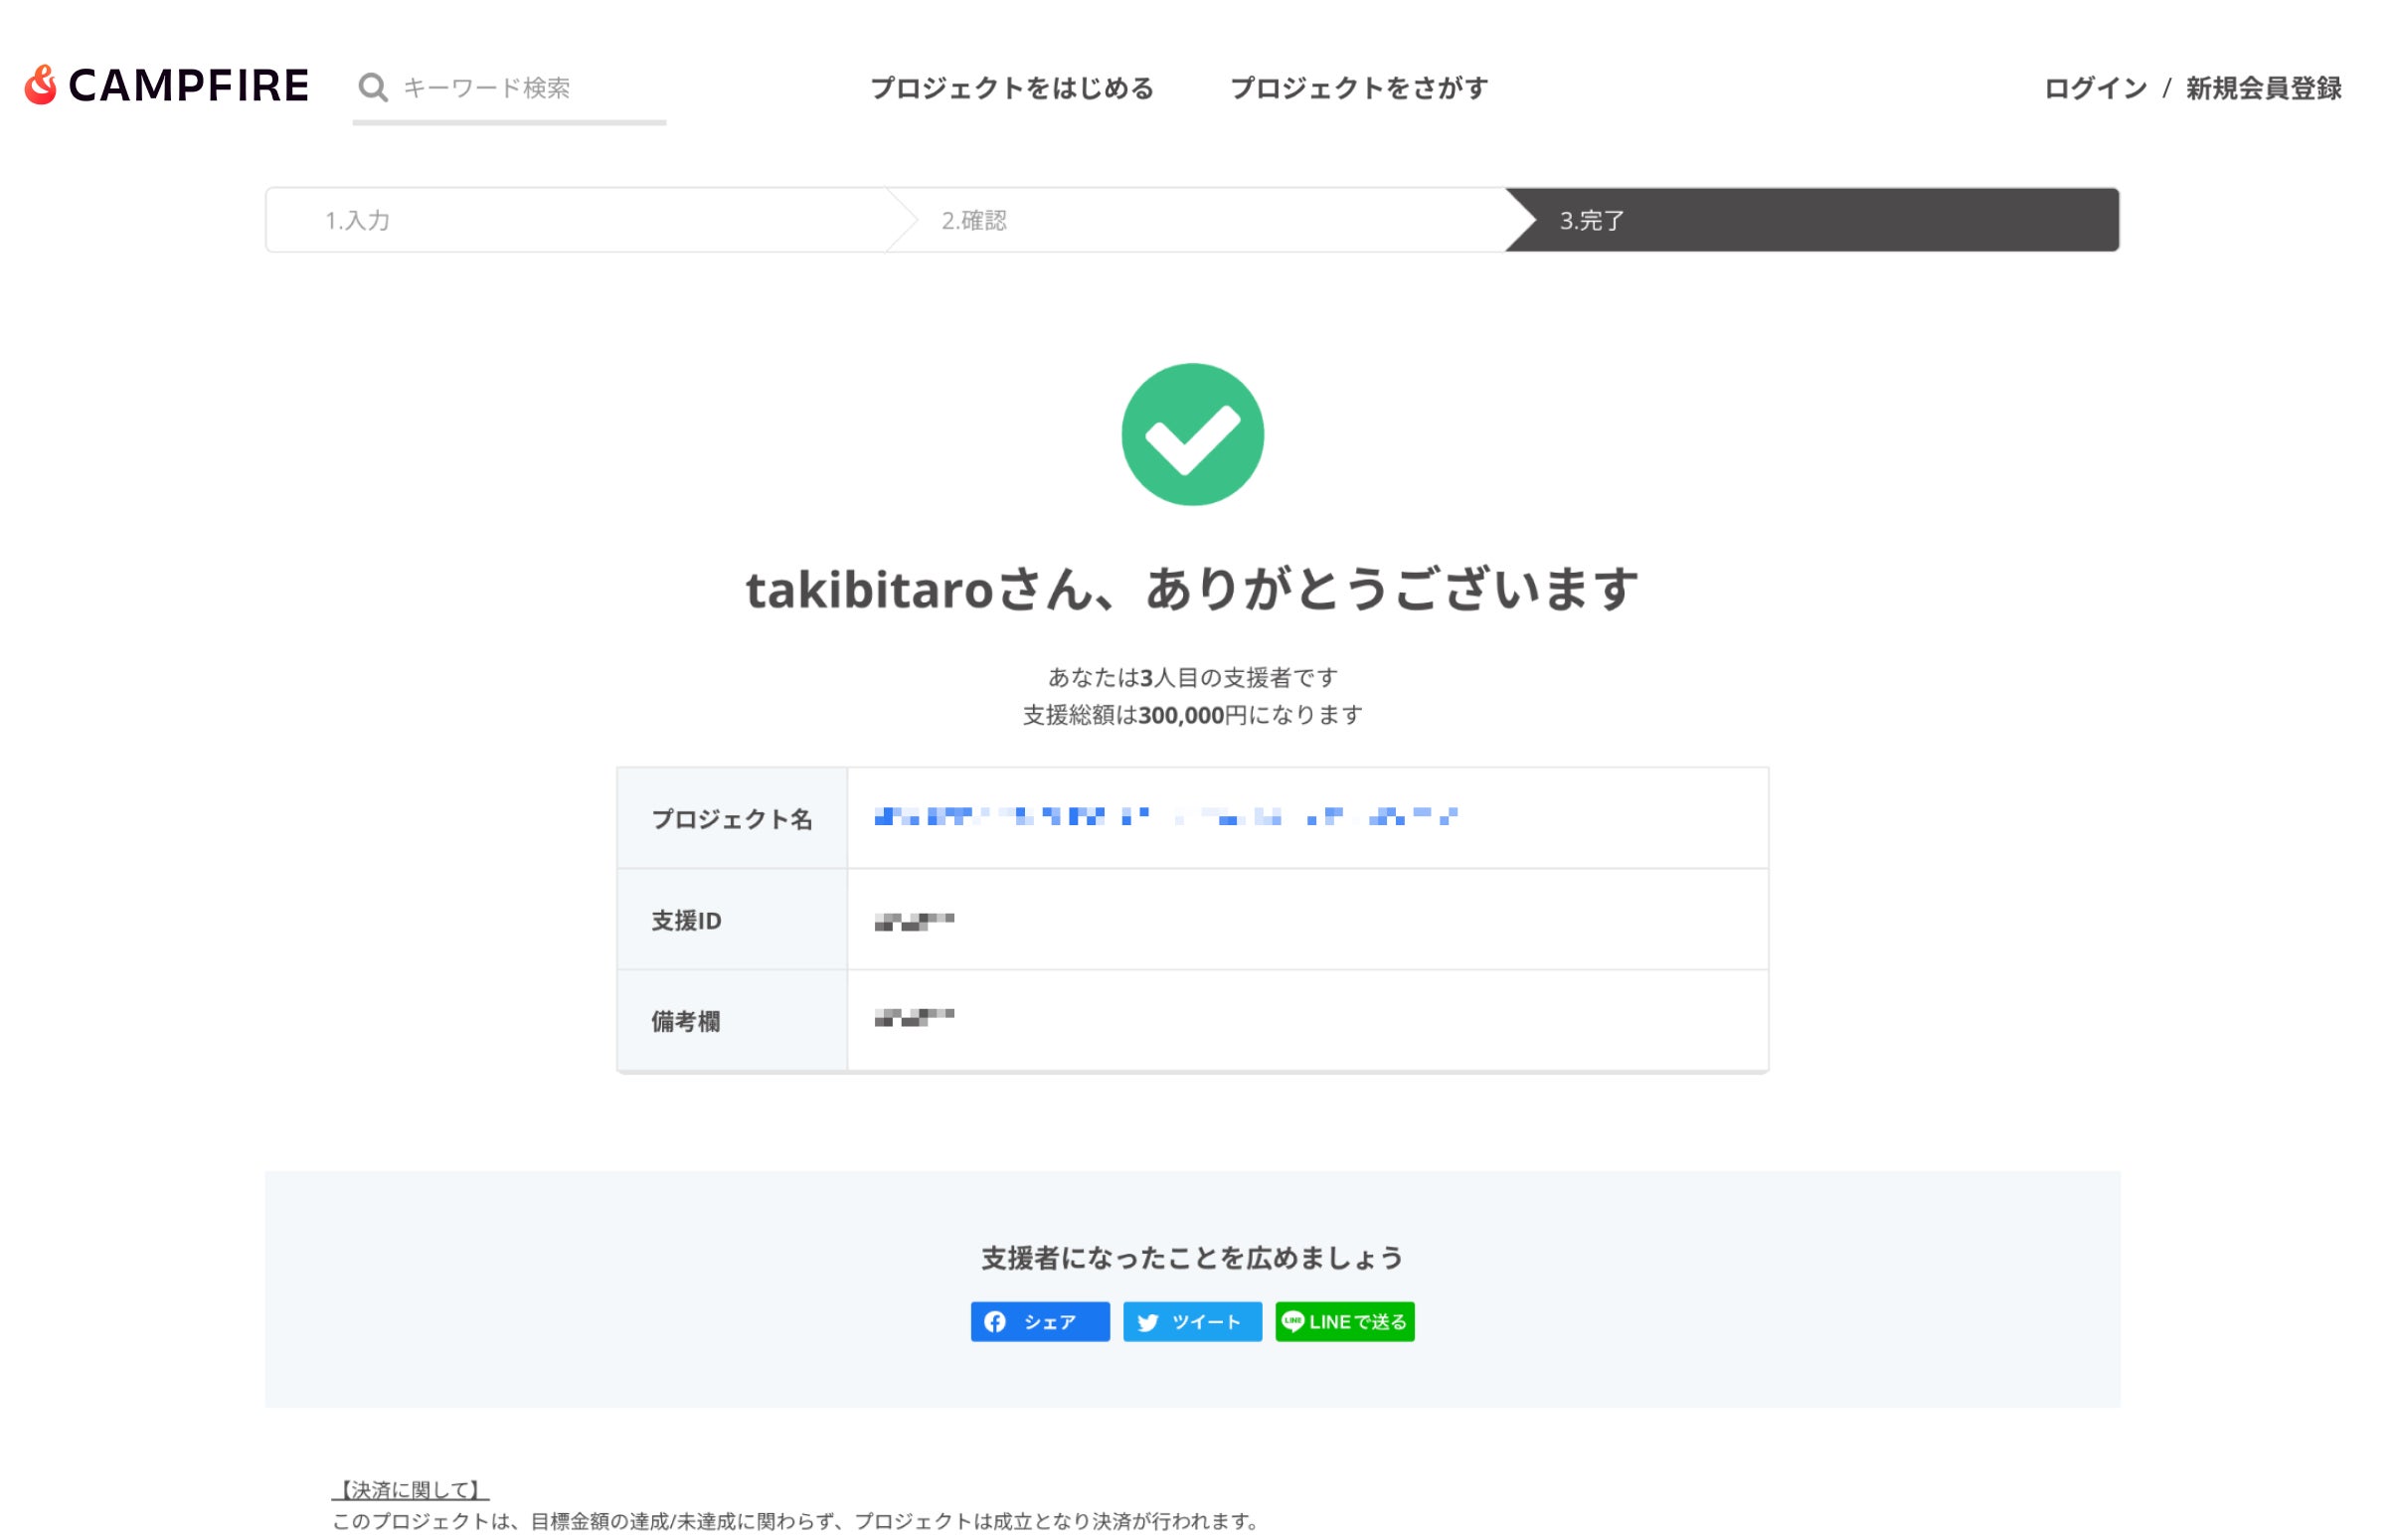Screen dimensions: 2399x1540
Task: Share the support via the Facebook シェア button
Action: (x=1040, y=1322)
